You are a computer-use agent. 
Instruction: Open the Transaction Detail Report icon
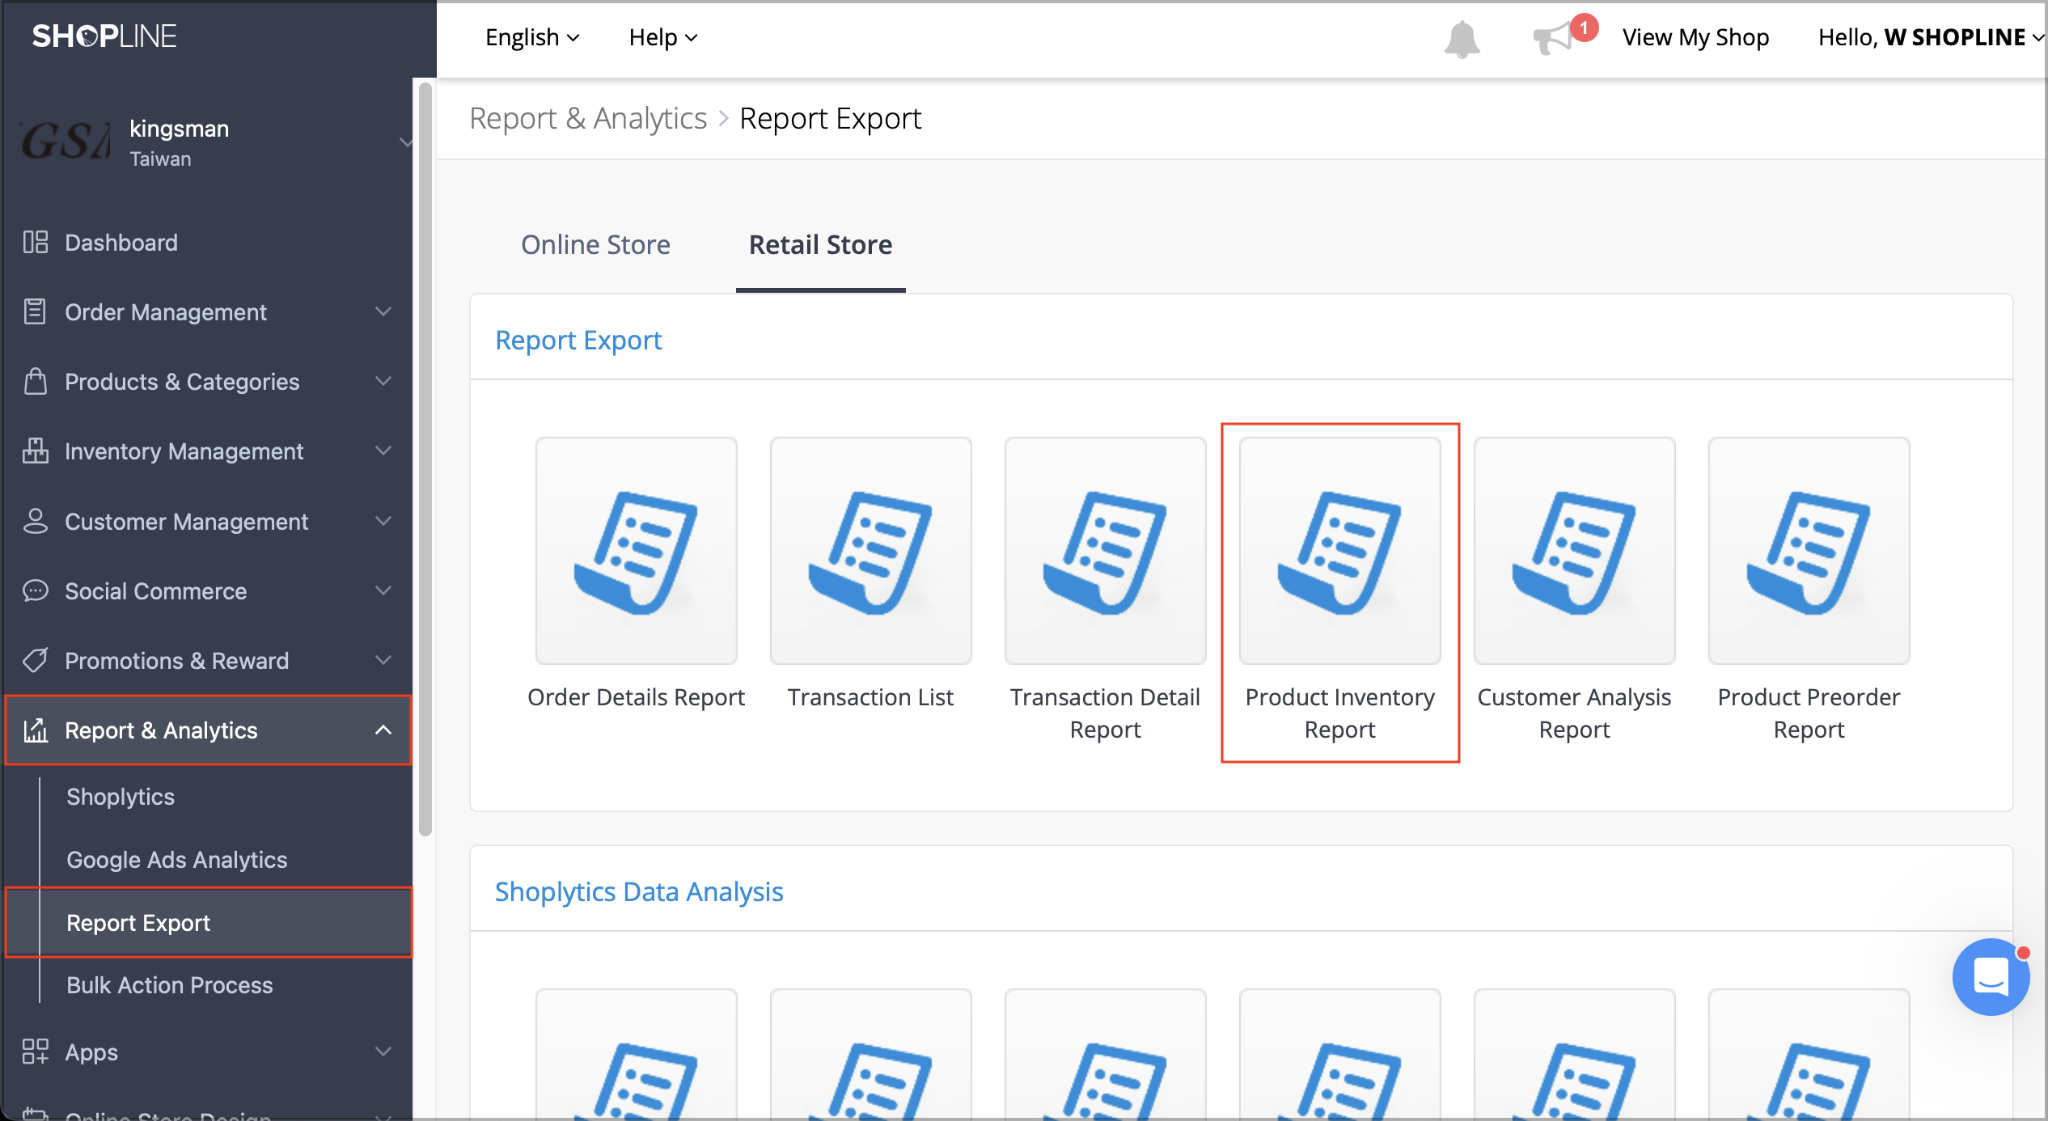1105,550
